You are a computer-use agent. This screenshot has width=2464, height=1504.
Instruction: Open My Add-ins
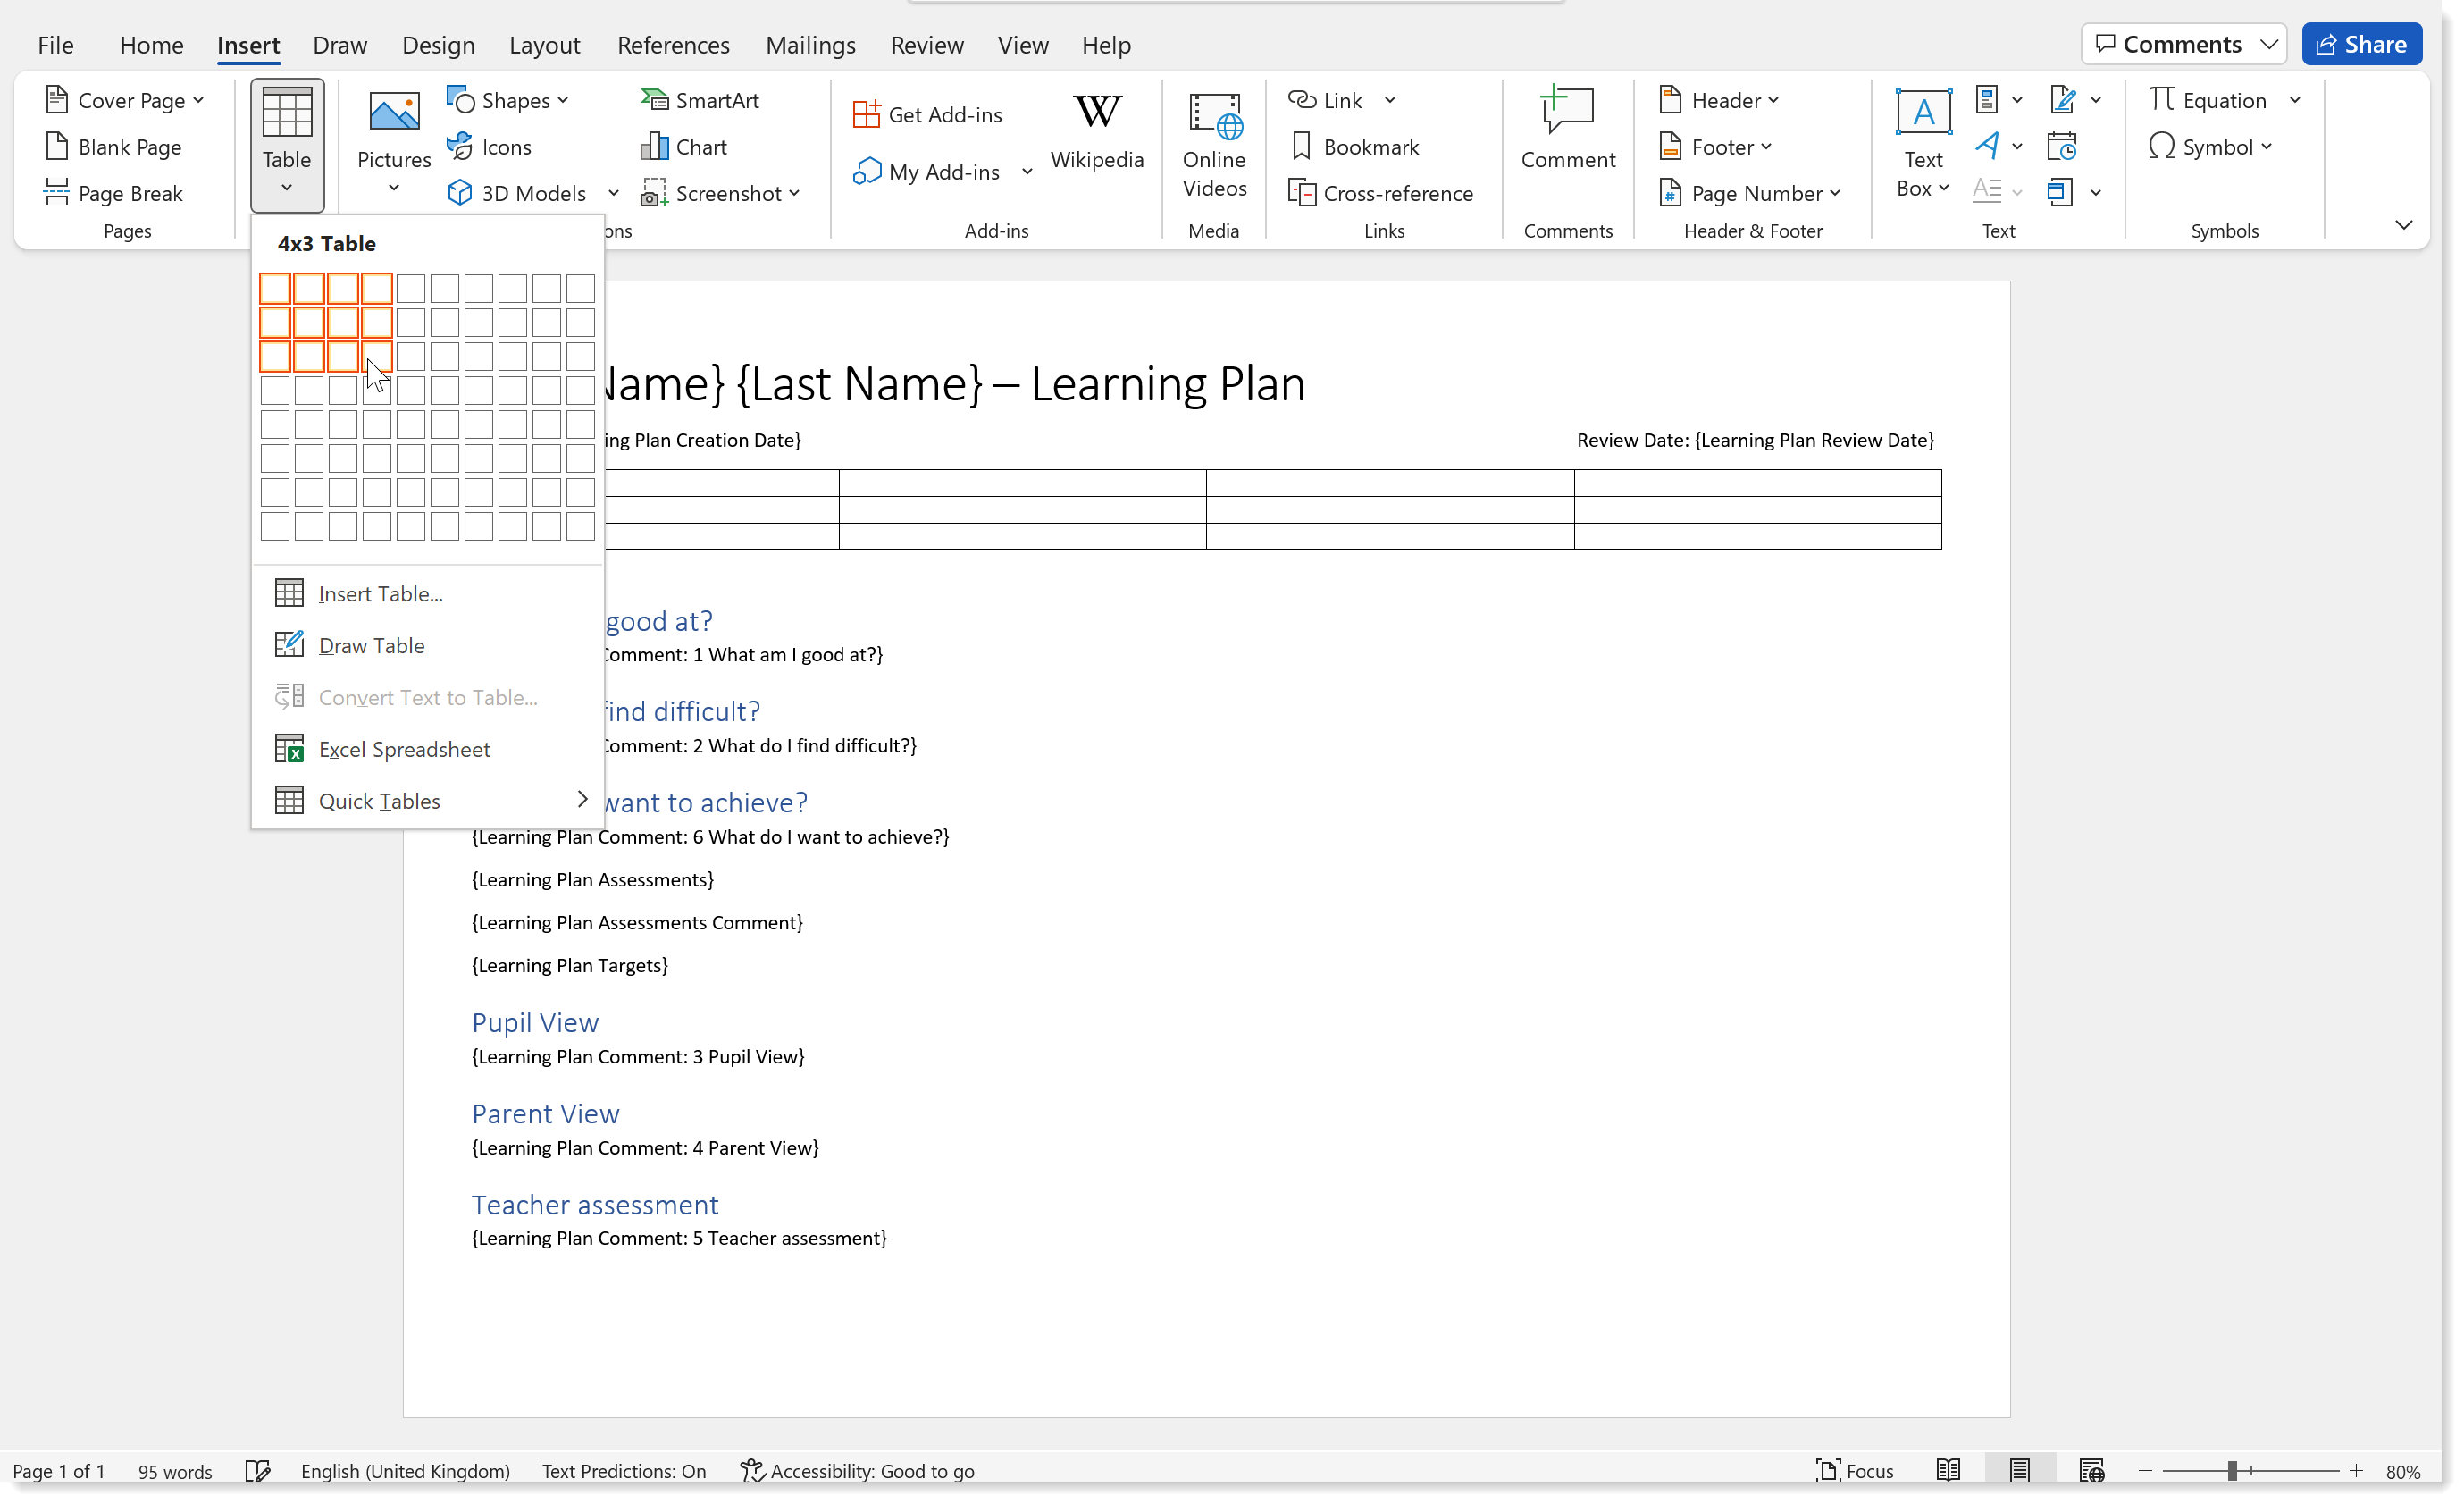927,172
